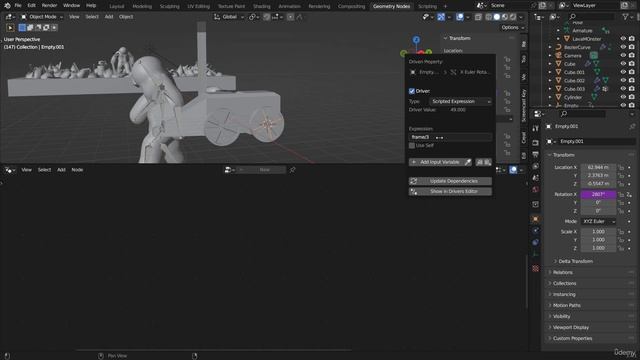This screenshot has width=640, height=360.
Task: Enable the Use Self checkbox
Action: point(412,145)
